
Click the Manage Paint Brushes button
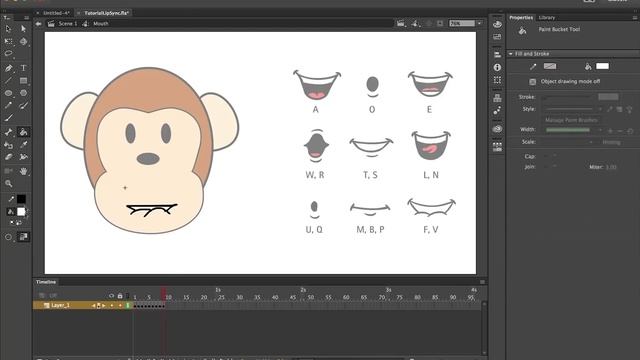[571, 120]
